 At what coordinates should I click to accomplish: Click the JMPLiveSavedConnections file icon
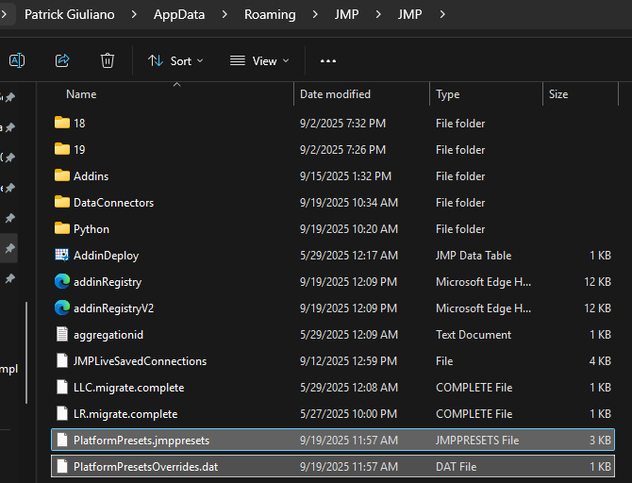tap(62, 360)
